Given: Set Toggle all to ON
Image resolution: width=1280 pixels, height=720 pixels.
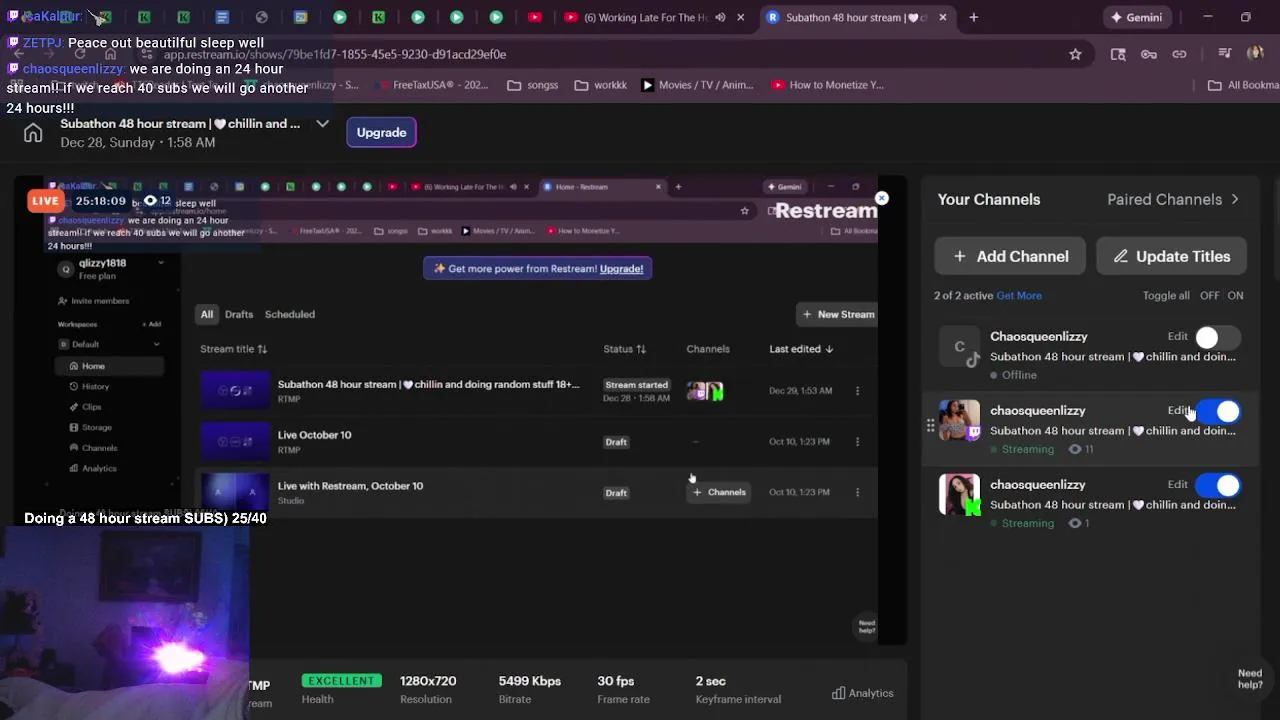Looking at the screenshot, I should pyautogui.click(x=1235, y=296).
